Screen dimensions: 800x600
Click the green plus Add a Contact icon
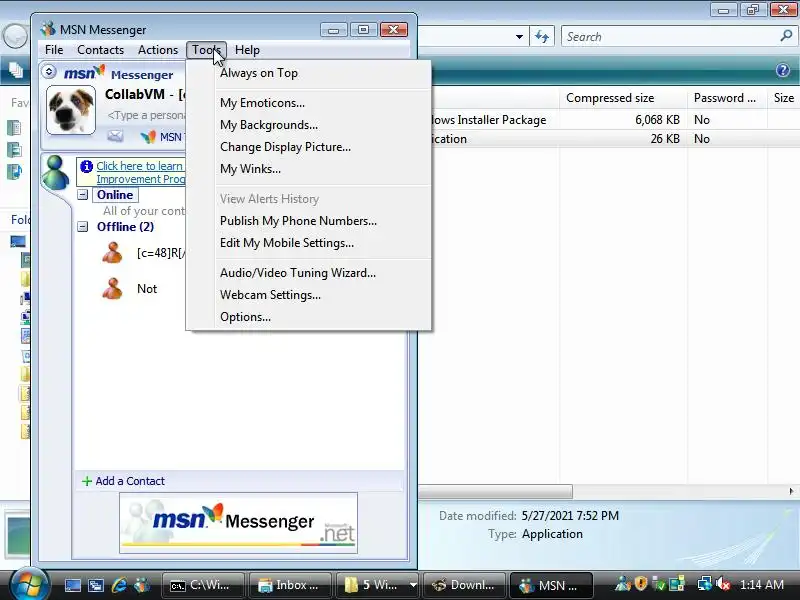(87, 481)
